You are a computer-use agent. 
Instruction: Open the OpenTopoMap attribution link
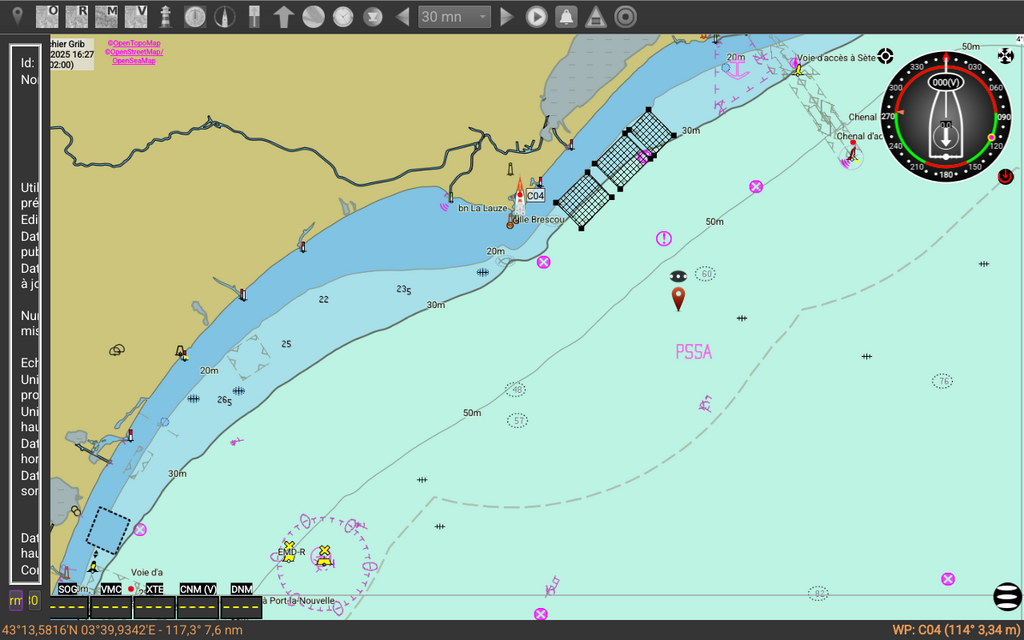click(x=135, y=43)
